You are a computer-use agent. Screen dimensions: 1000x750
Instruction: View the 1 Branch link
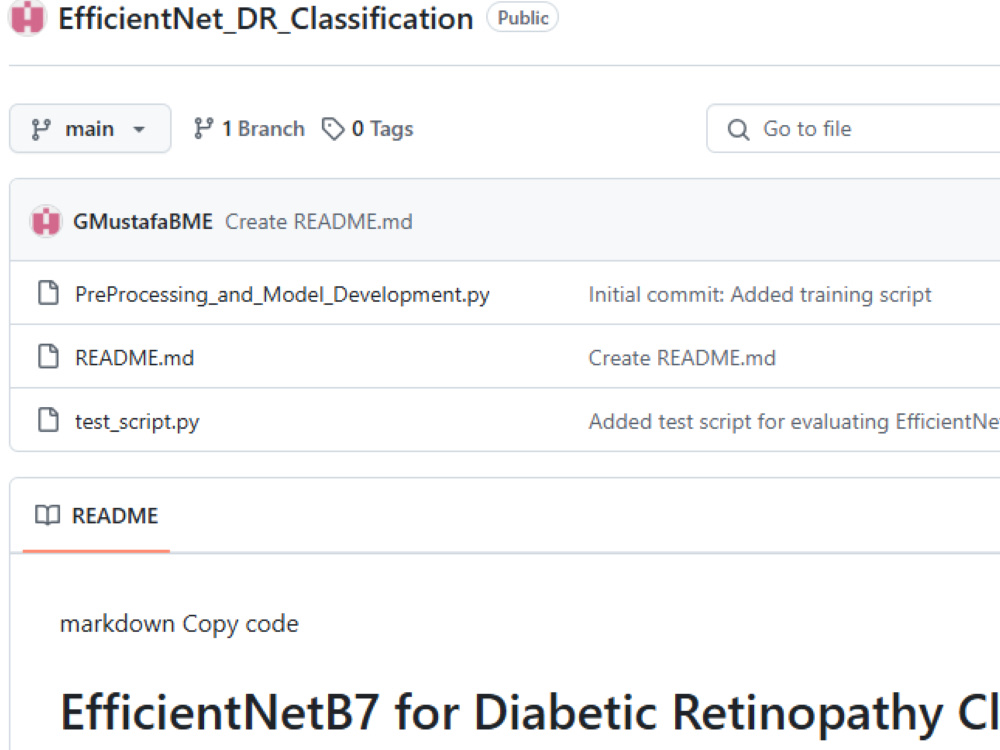coord(249,128)
